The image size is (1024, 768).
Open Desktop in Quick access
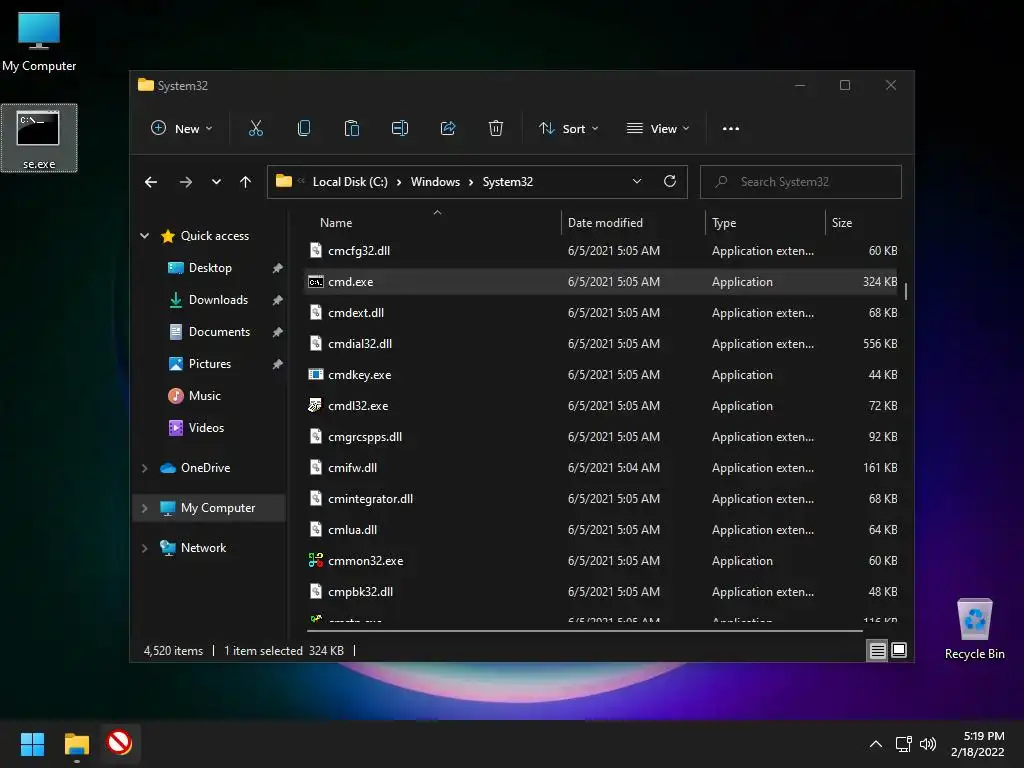(210, 268)
